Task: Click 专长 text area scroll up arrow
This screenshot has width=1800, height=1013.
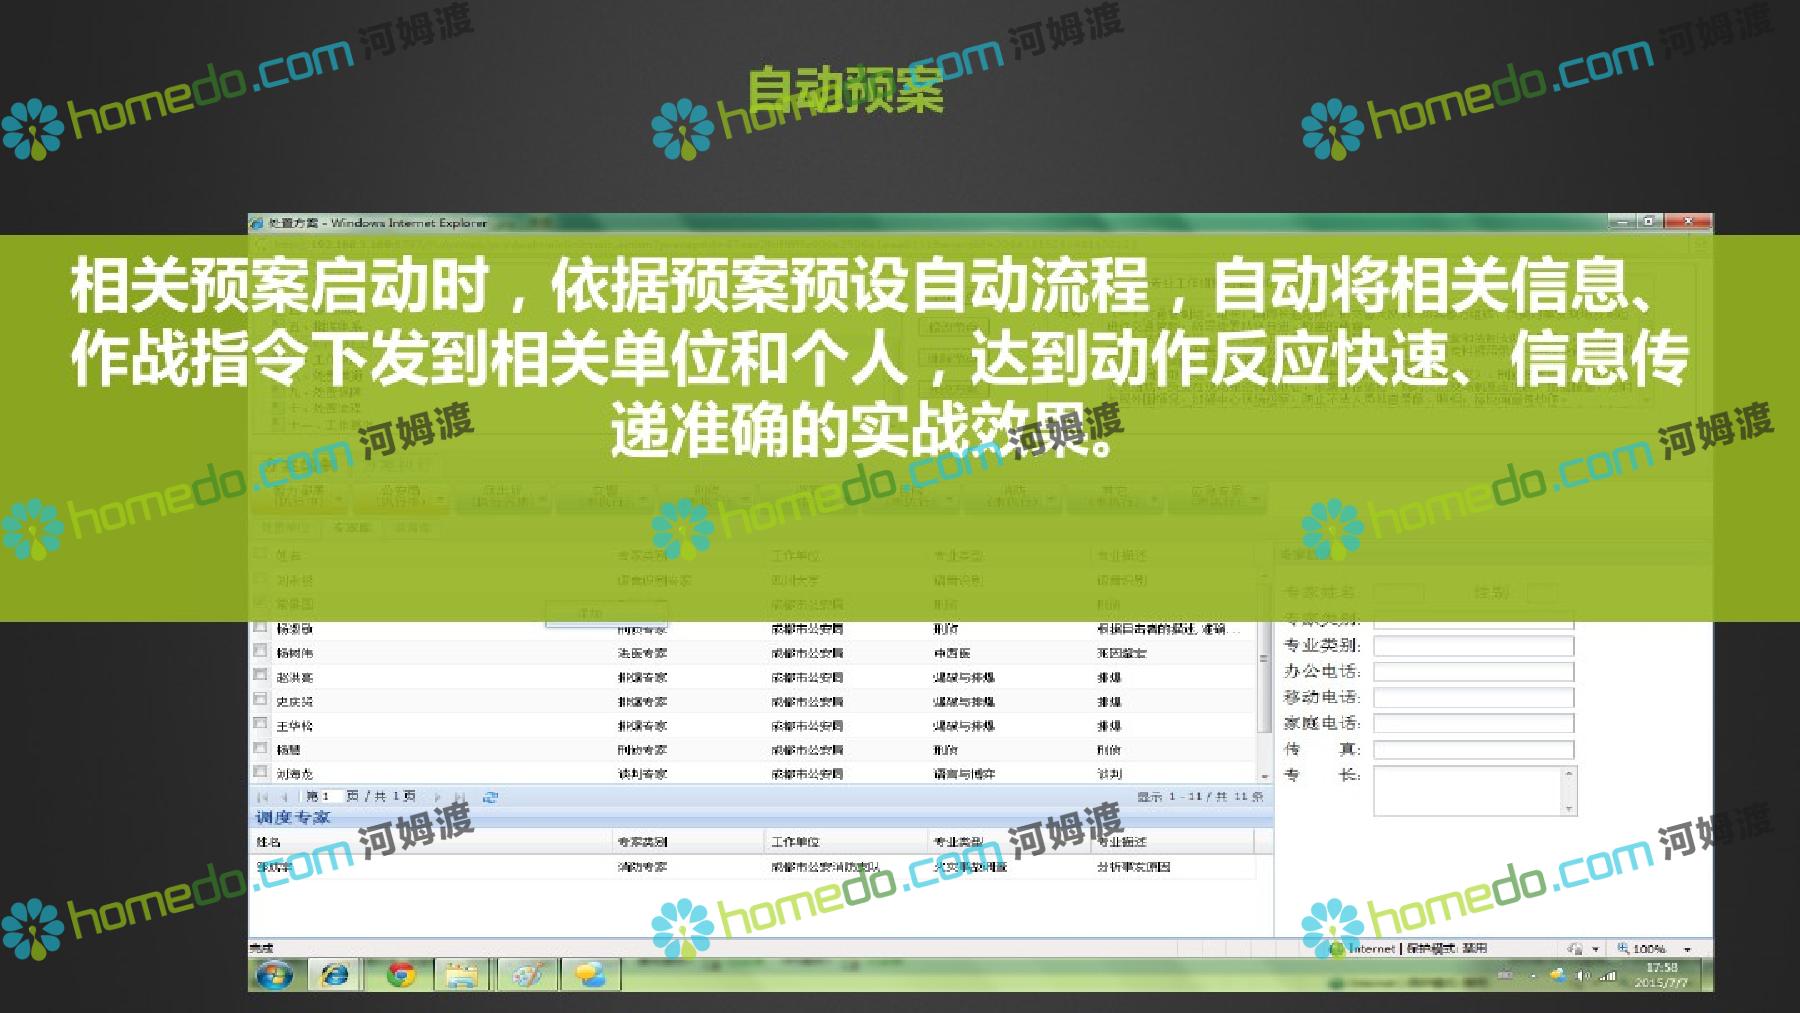Action: coord(1569,774)
